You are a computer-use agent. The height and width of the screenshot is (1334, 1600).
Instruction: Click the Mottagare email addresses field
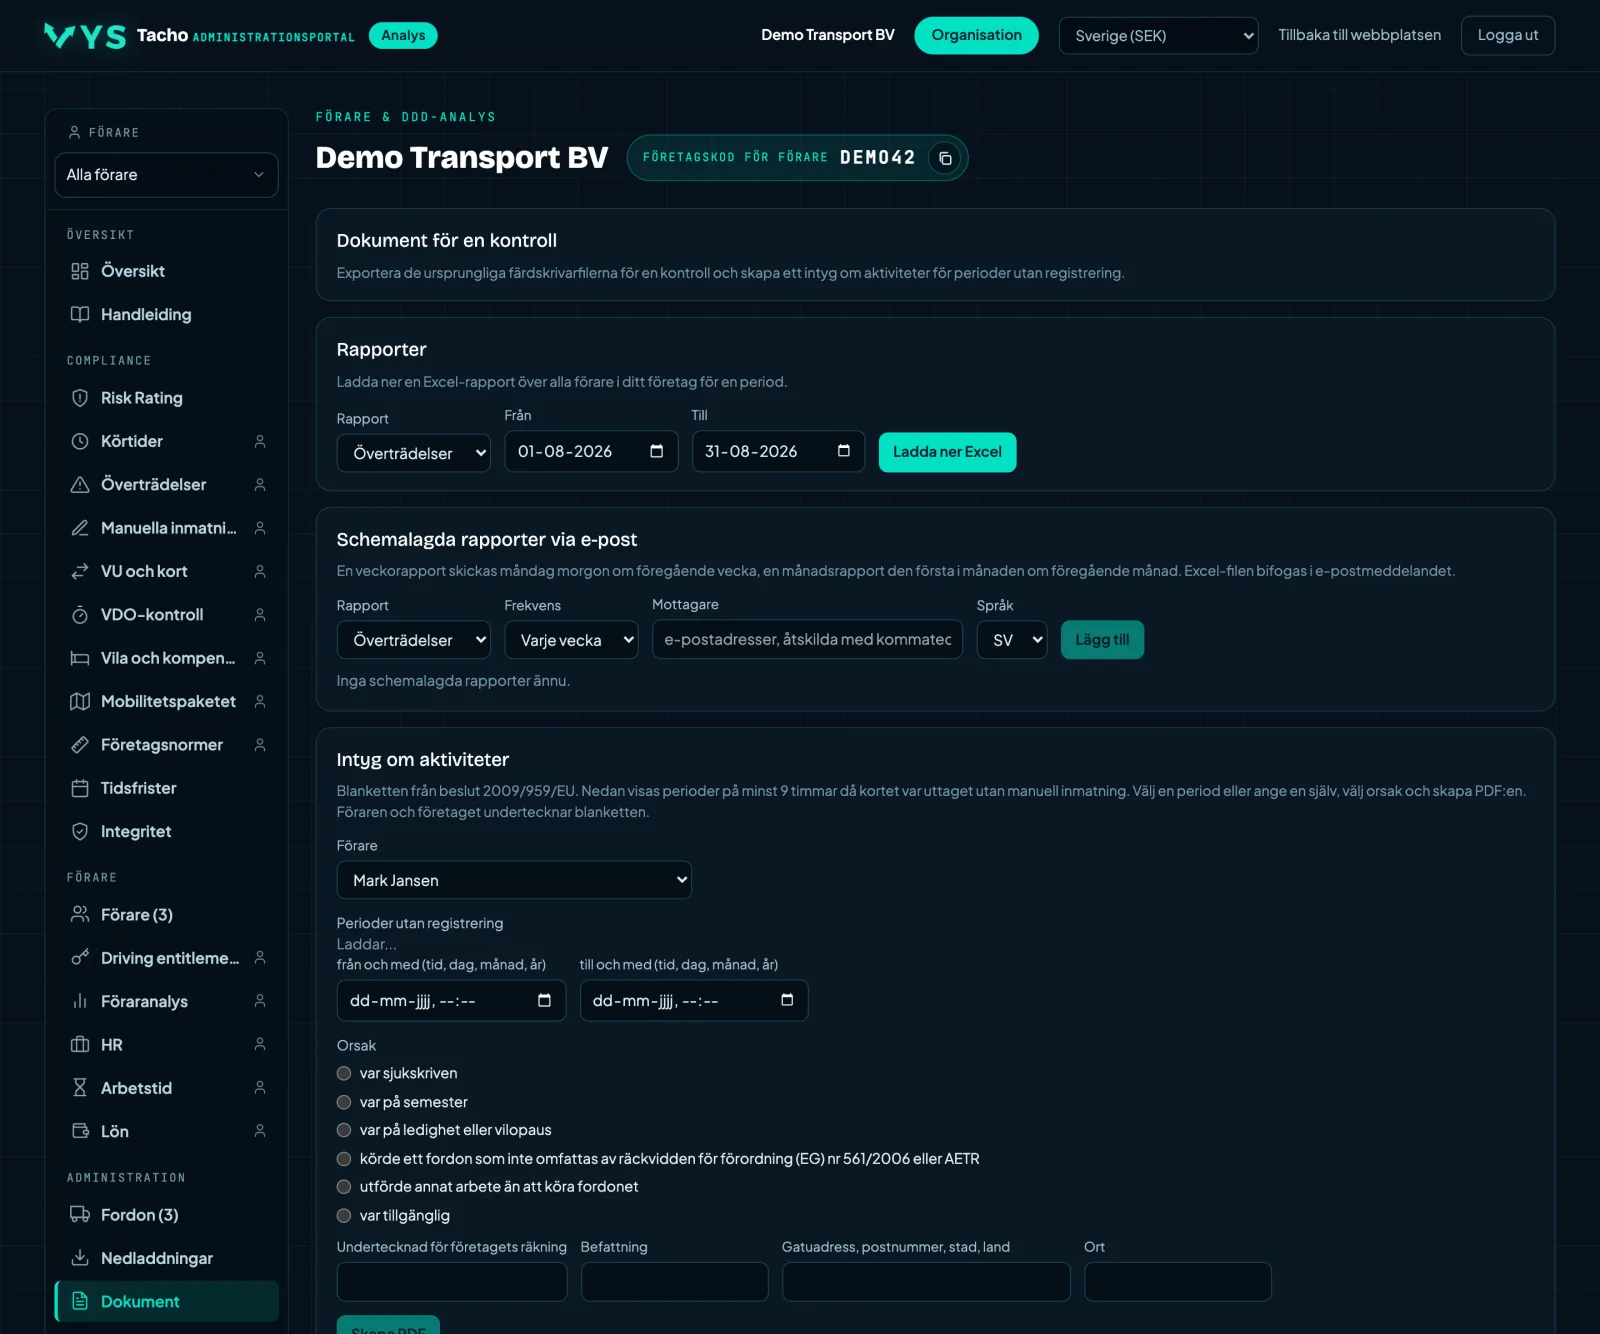pyautogui.click(x=808, y=640)
